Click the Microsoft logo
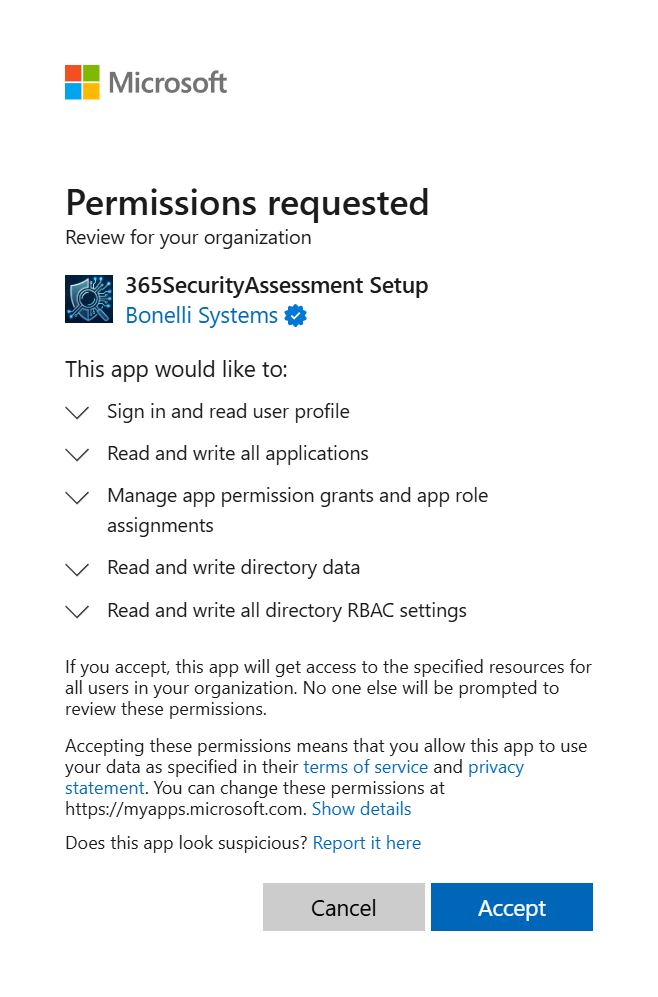The height and width of the screenshot is (997, 658). point(145,82)
